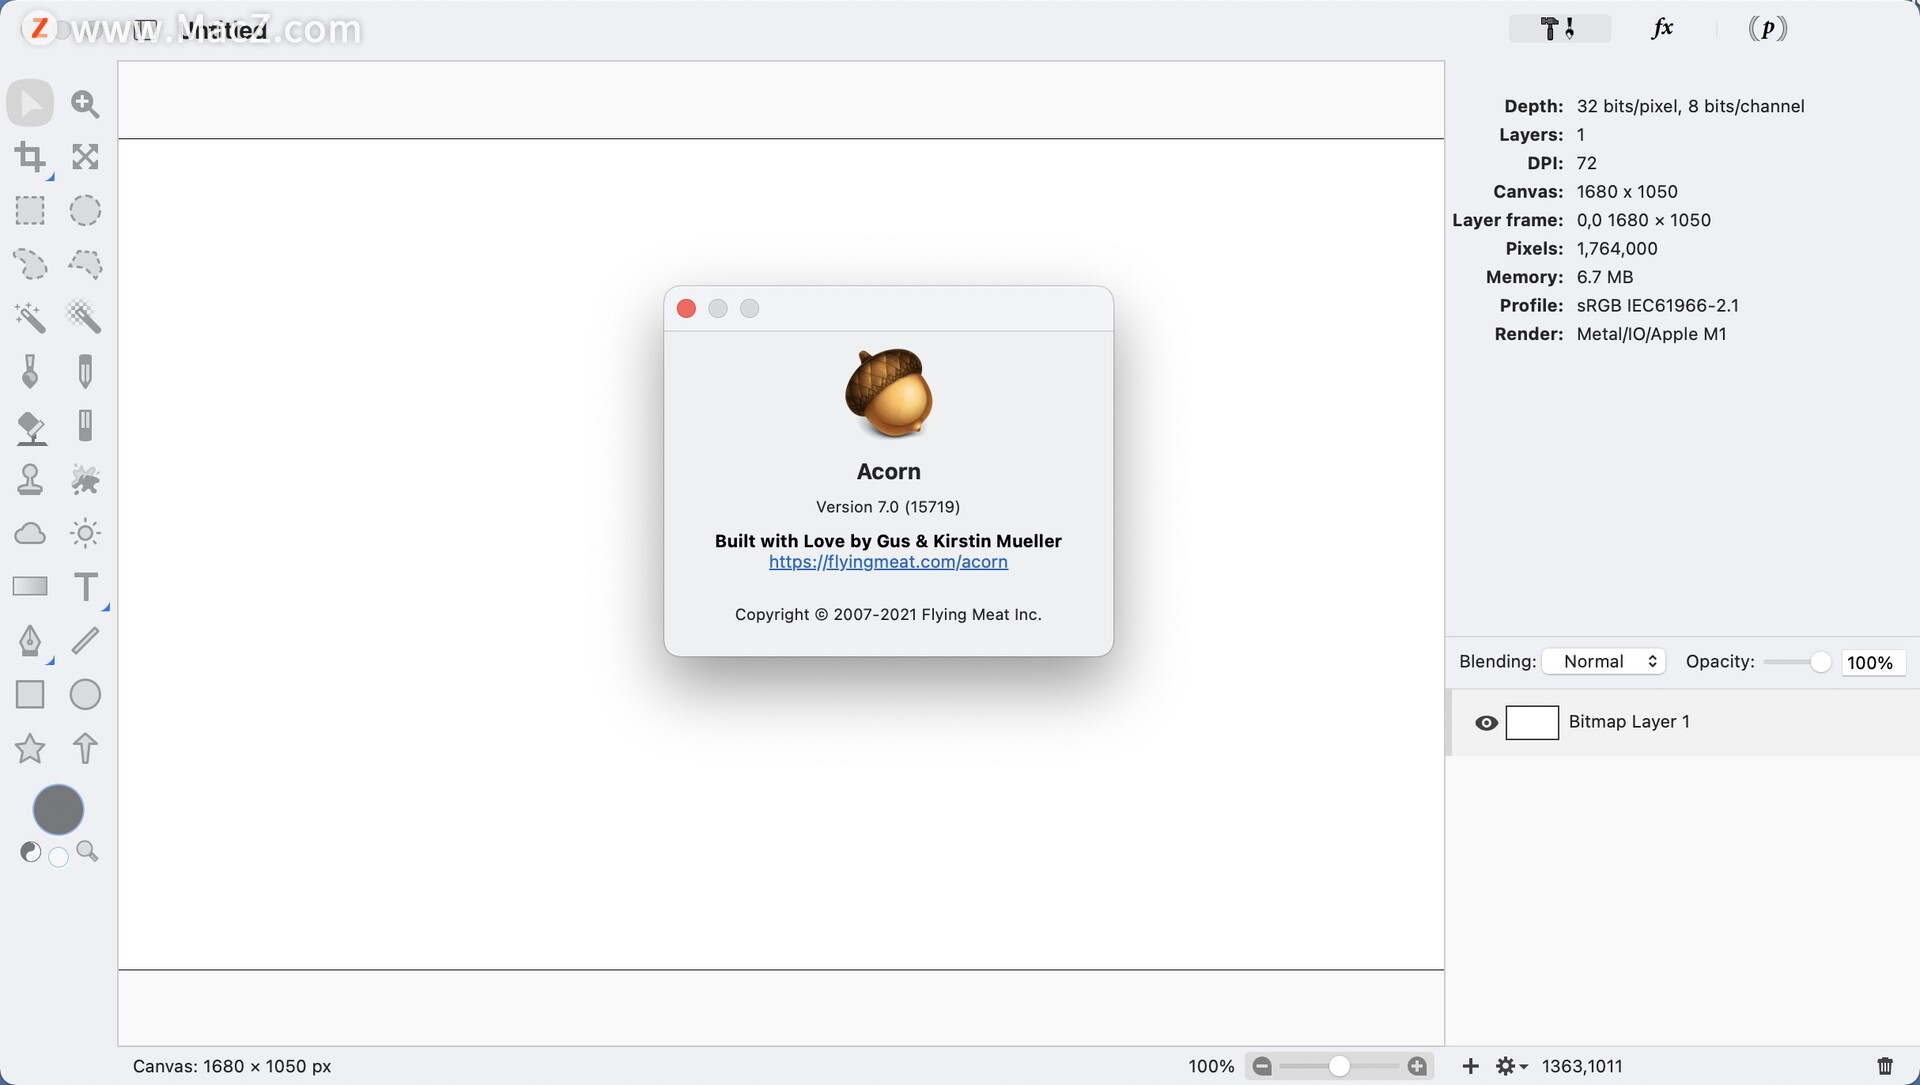
Task: Select the Crop tool
Action: pyautogui.click(x=30, y=157)
